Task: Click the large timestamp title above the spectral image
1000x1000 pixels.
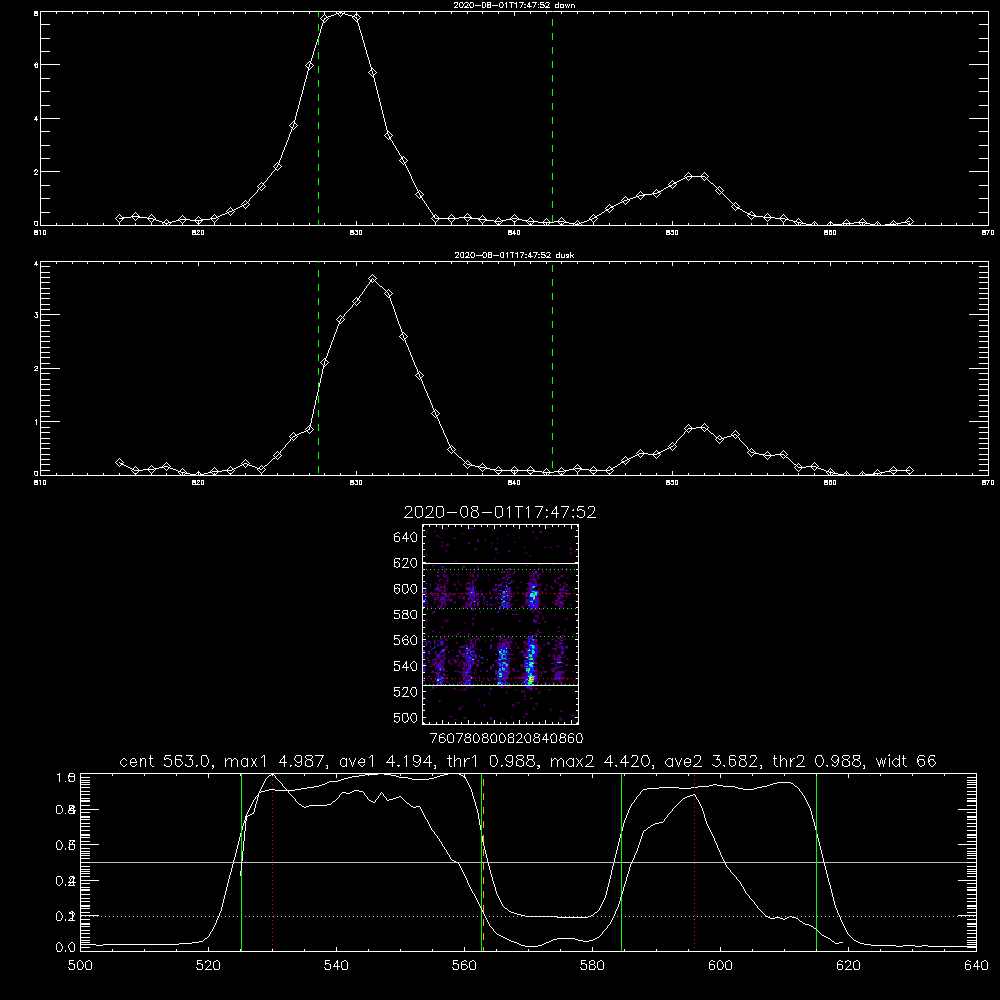Action: (500, 512)
